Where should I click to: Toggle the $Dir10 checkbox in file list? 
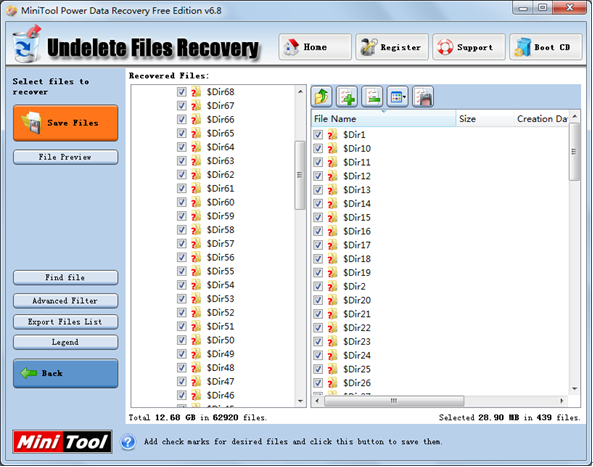point(318,149)
